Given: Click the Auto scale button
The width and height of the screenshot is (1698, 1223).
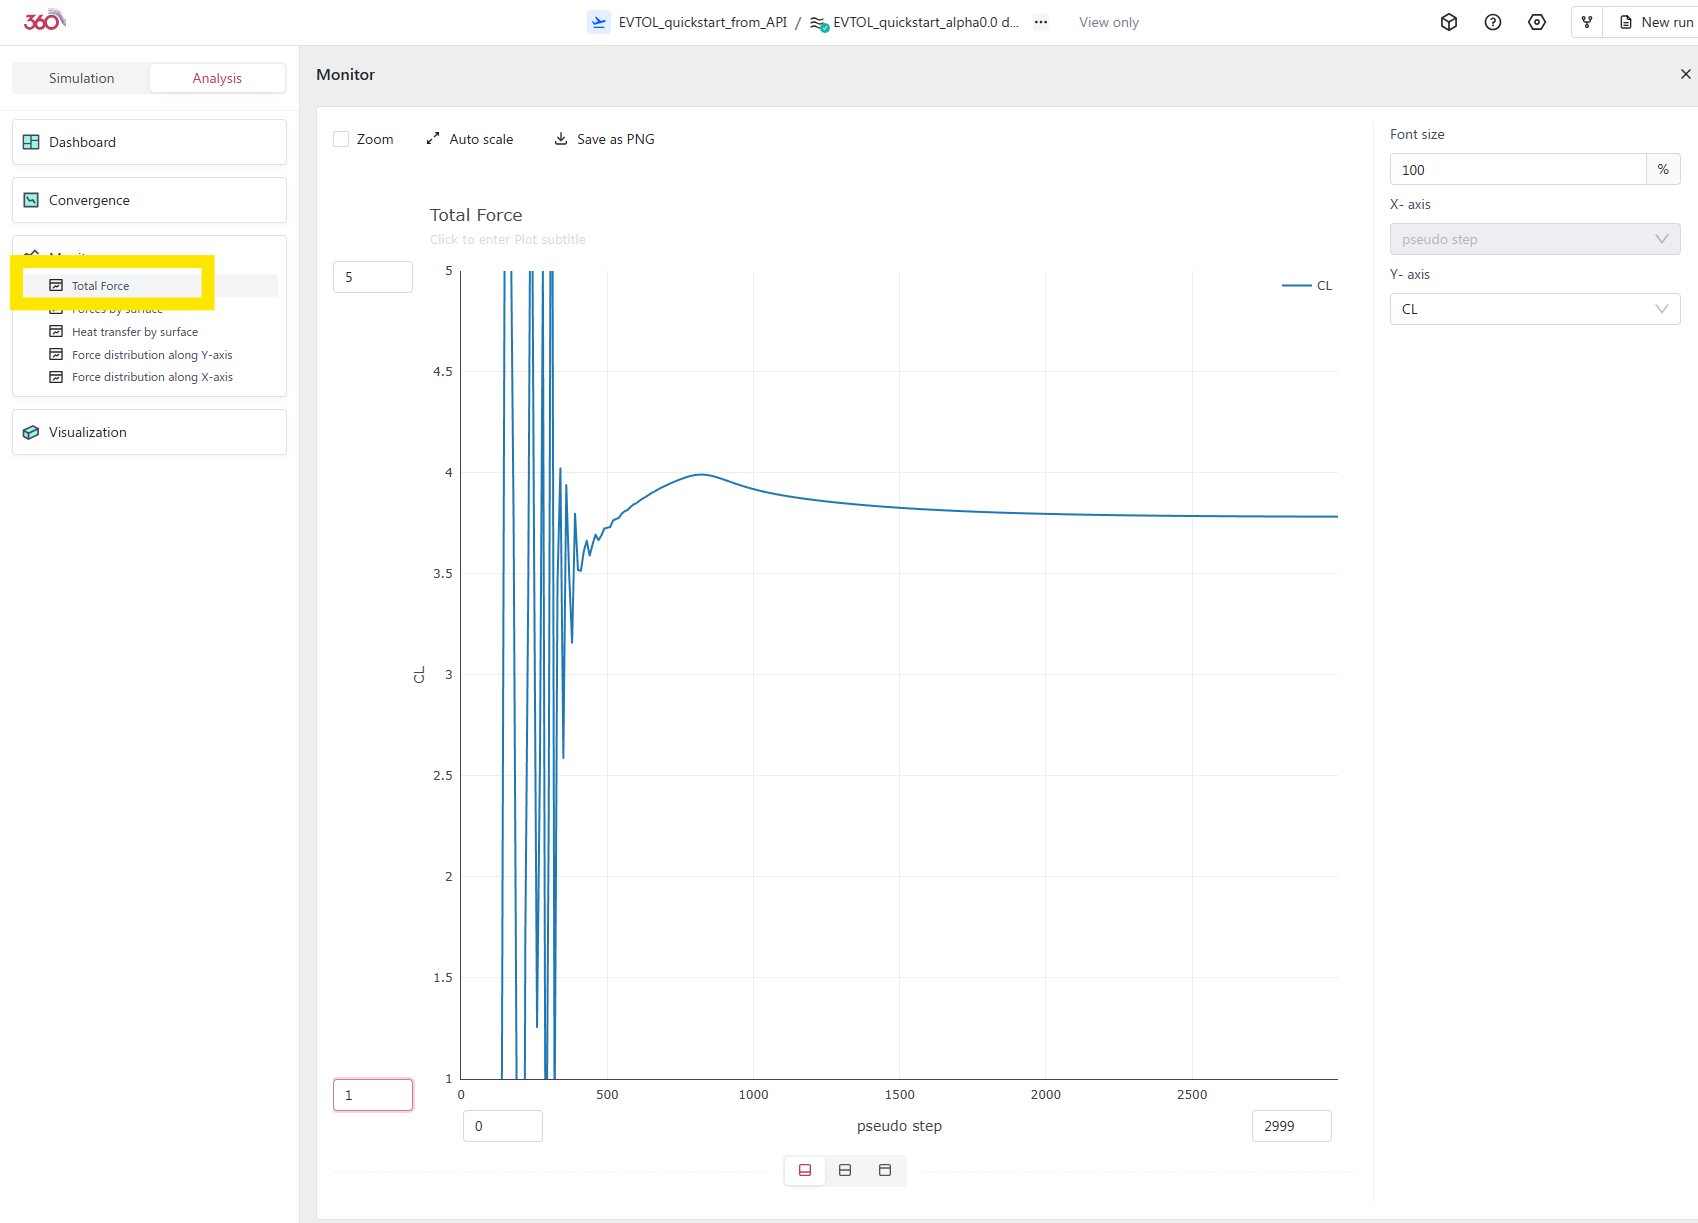Looking at the screenshot, I should tap(470, 139).
